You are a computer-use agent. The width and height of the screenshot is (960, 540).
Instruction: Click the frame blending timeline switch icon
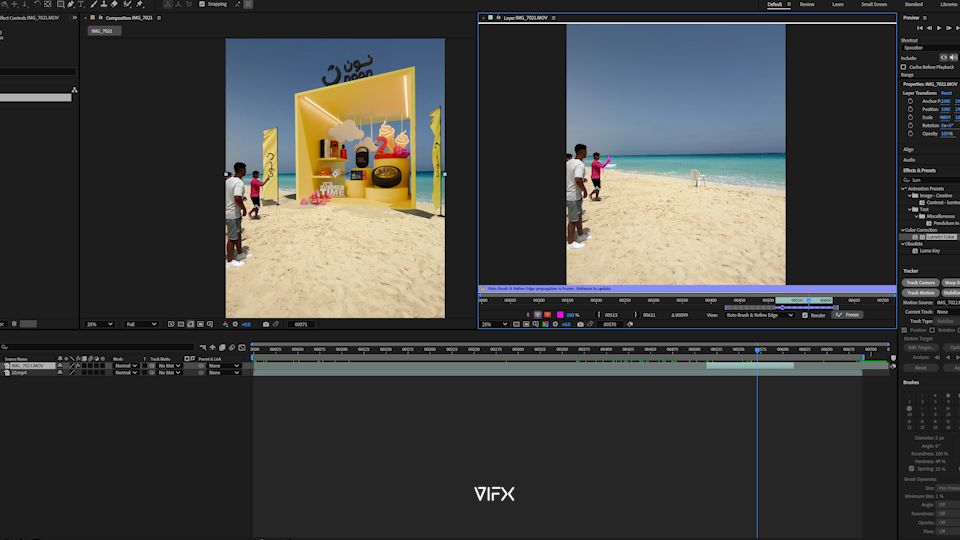[222, 347]
